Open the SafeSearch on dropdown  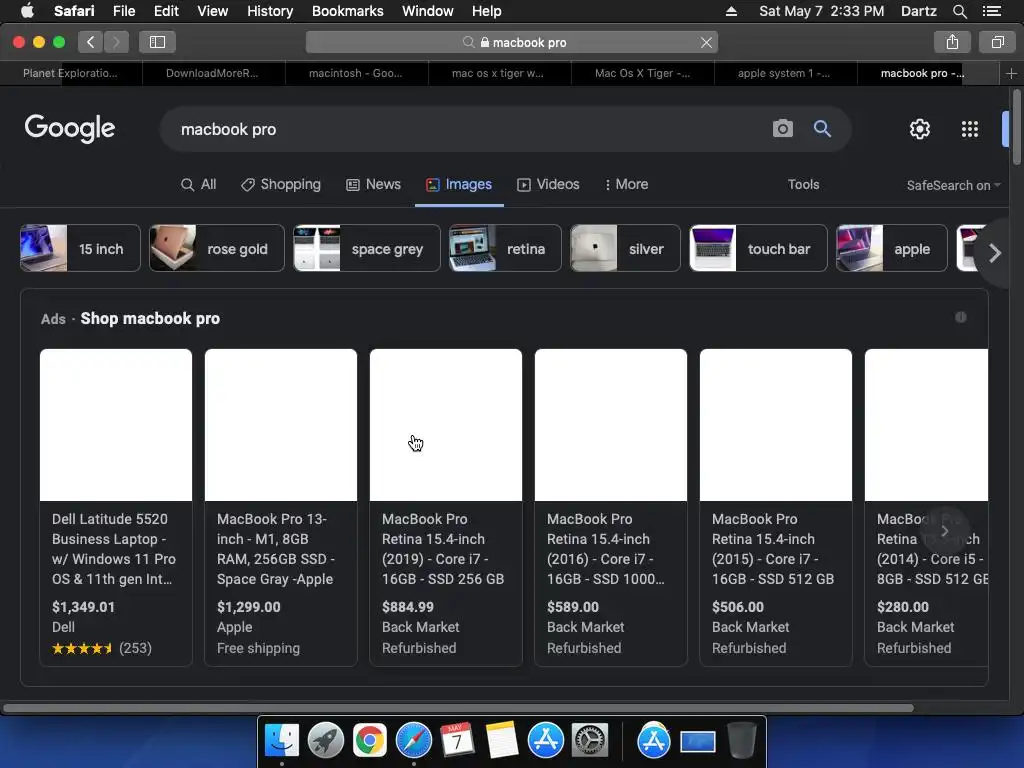[x=953, y=185]
